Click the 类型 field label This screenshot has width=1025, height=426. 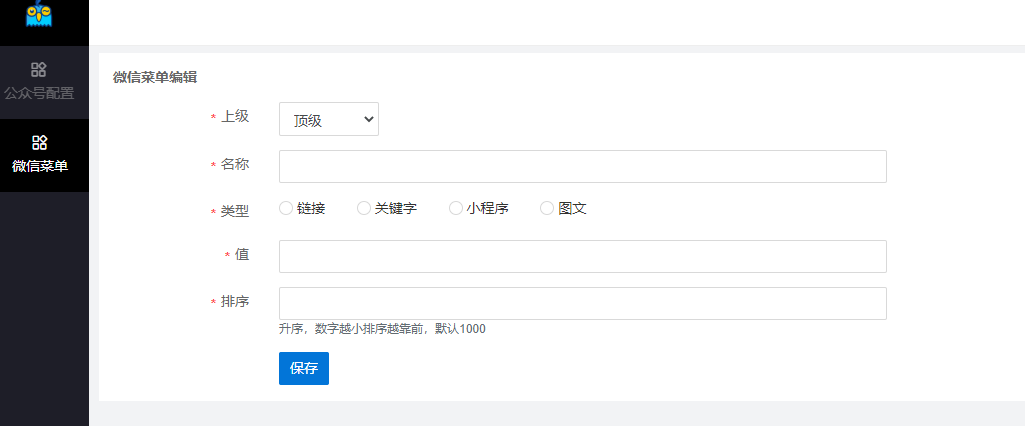click(235, 212)
